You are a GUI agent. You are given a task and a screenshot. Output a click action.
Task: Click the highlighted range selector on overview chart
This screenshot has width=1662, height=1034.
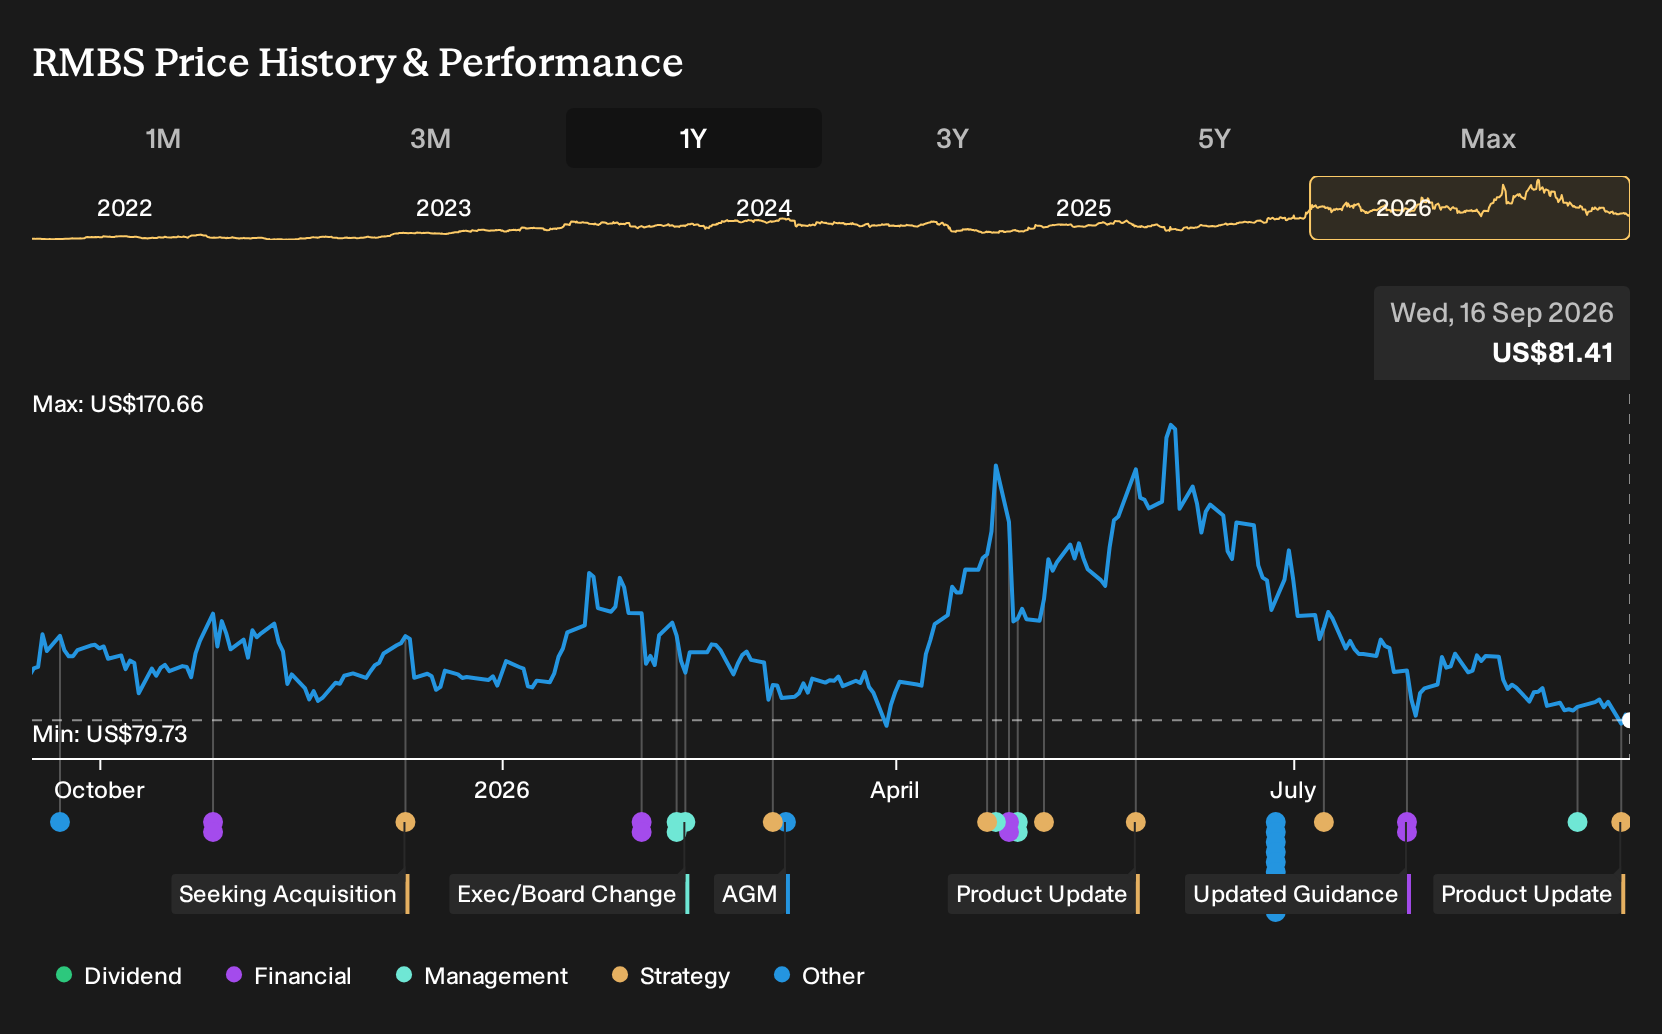coord(1469,208)
